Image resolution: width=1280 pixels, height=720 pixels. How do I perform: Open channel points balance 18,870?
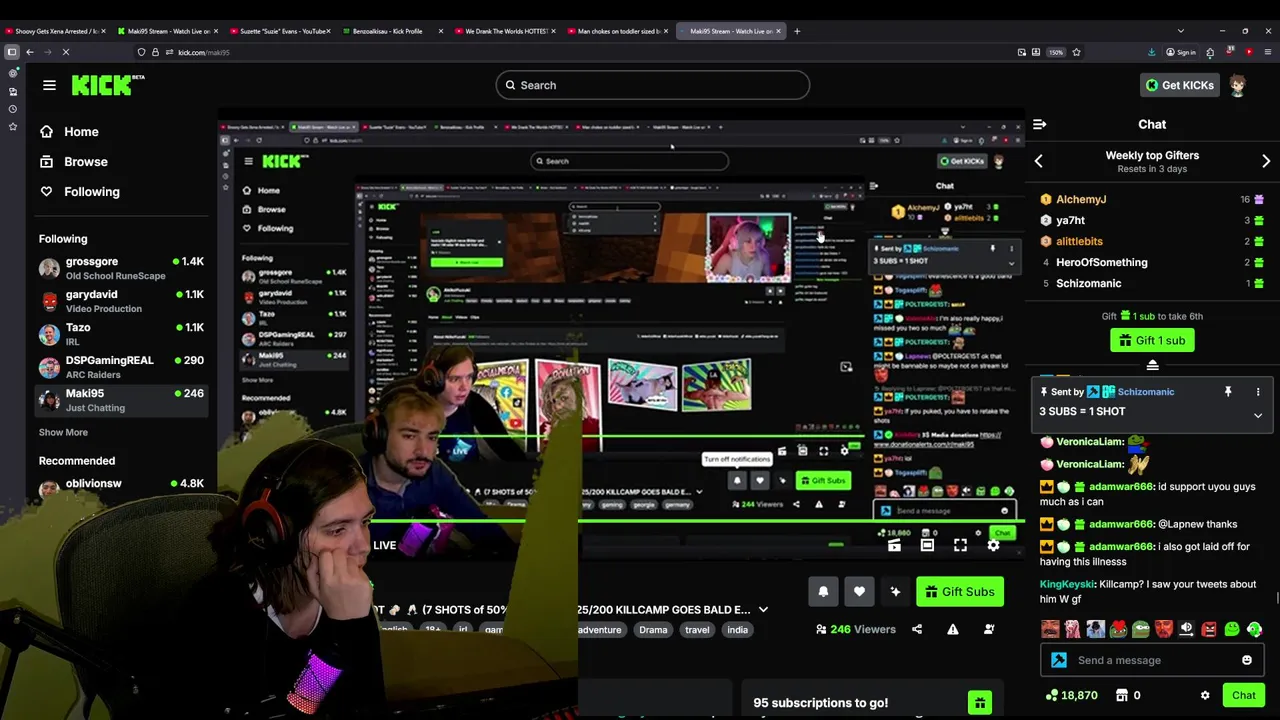[1071, 695]
